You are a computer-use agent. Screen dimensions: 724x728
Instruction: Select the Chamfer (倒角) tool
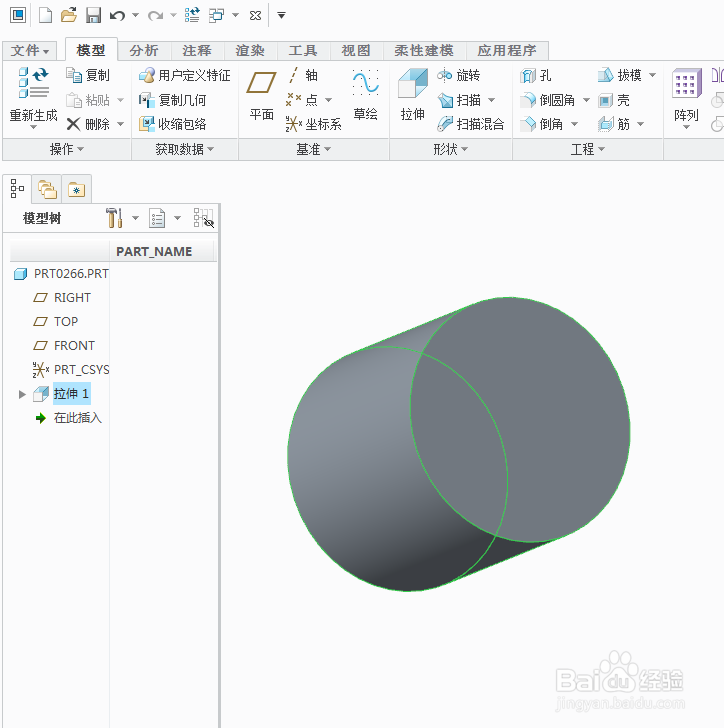[x=541, y=124]
